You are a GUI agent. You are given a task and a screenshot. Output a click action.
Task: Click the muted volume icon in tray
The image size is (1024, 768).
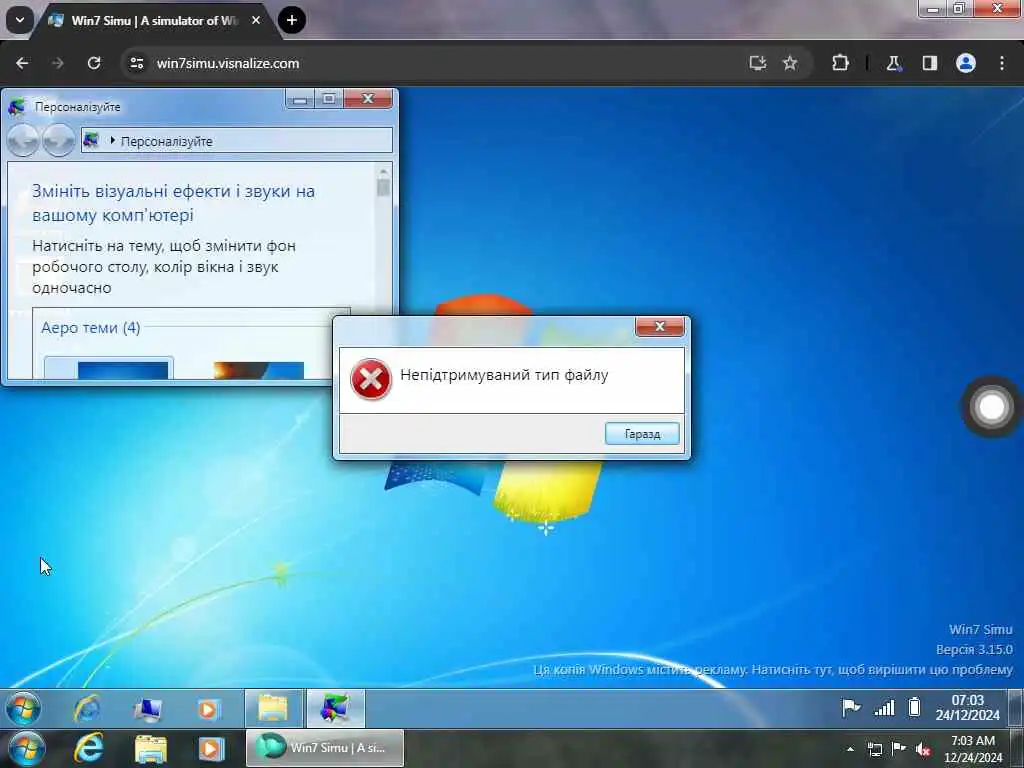click(x=923, y=749)
